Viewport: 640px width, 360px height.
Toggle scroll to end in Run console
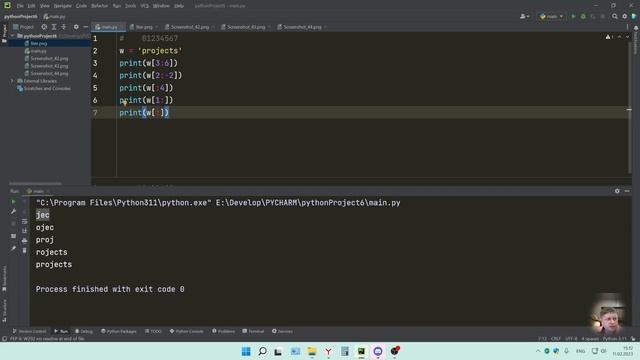pos(24,231)
